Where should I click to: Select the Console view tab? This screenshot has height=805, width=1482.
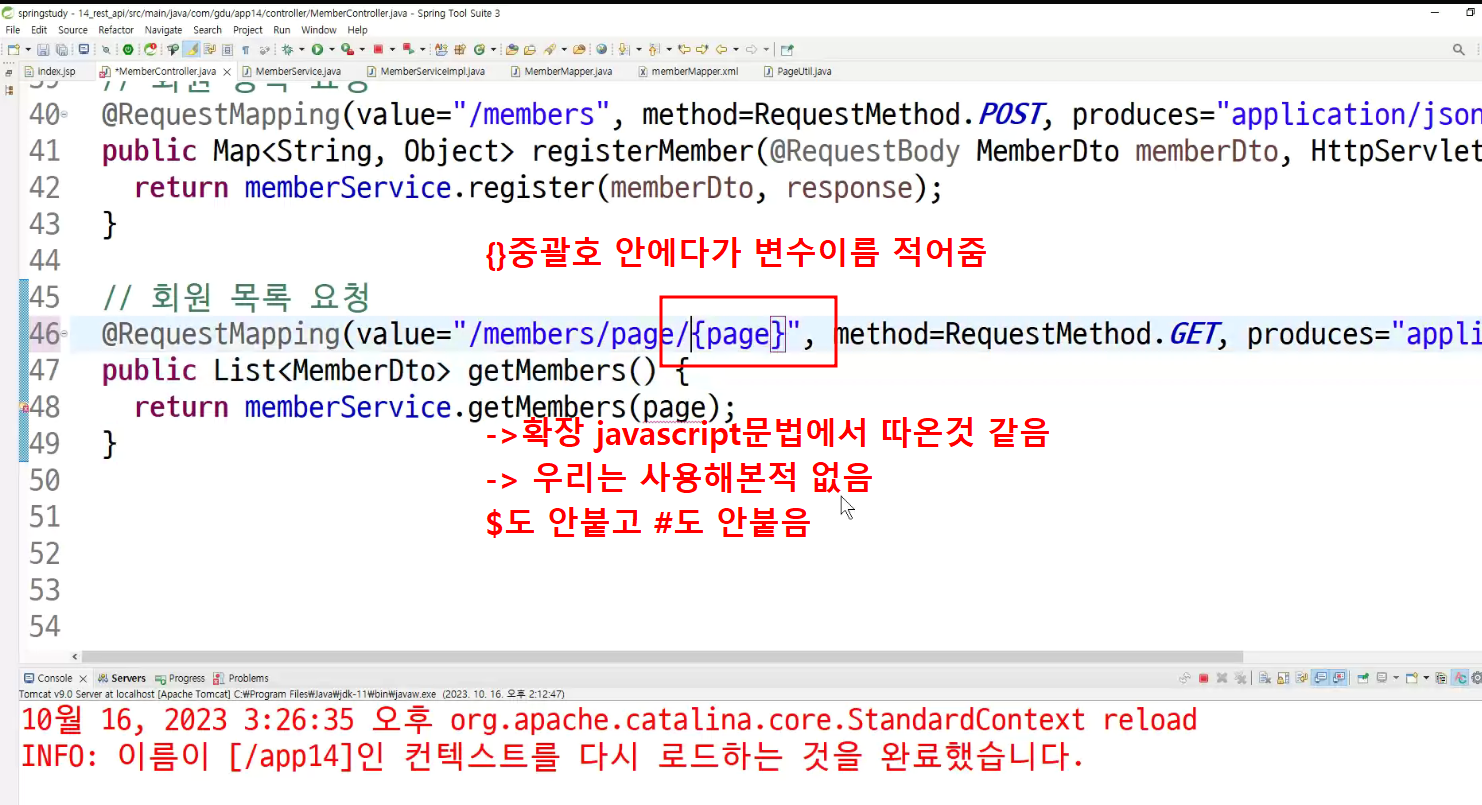[x=55, y=678]
